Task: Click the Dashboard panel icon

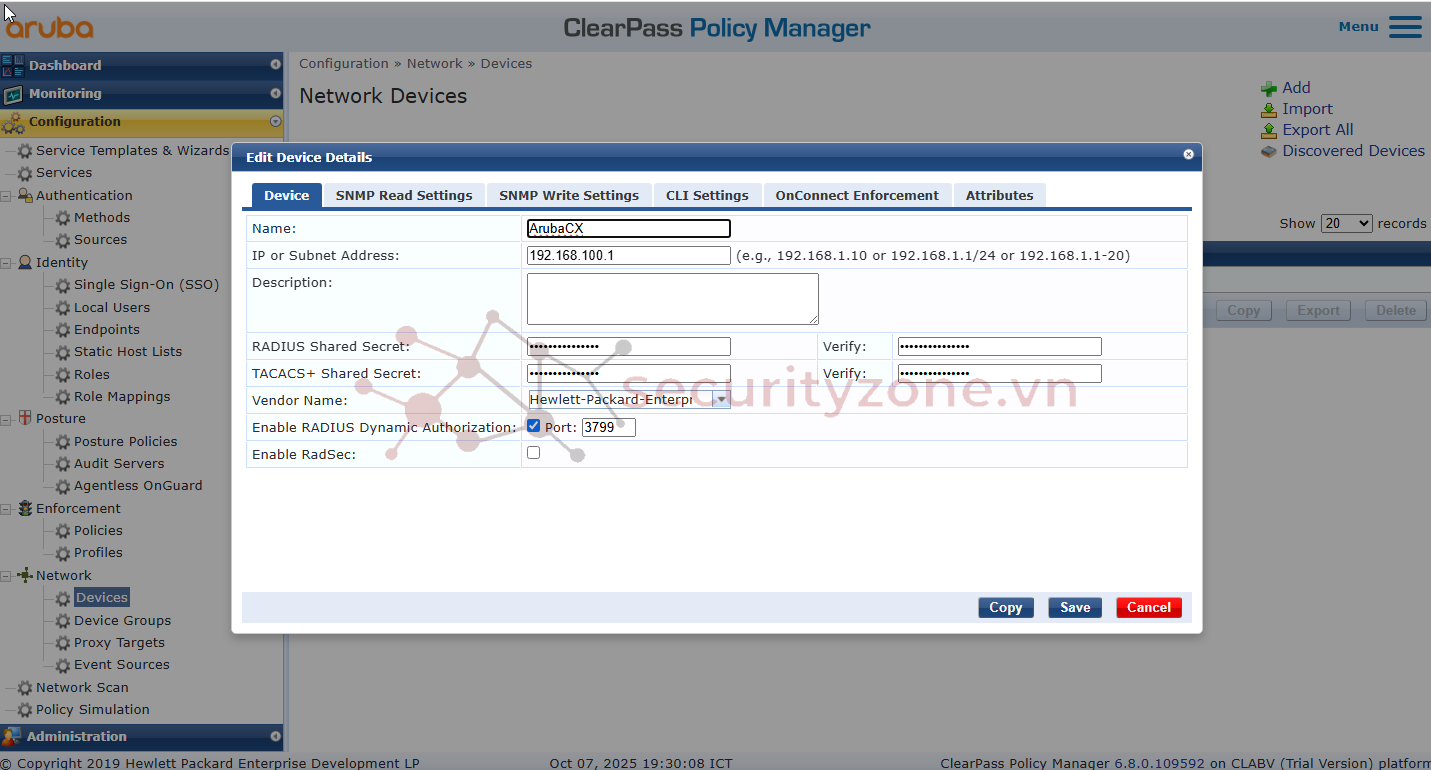Action: point(13,66)
